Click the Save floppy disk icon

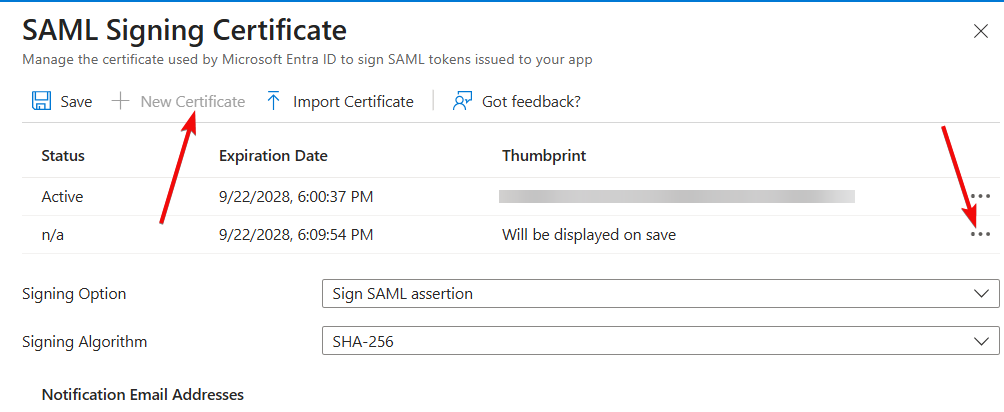[41, 101]
